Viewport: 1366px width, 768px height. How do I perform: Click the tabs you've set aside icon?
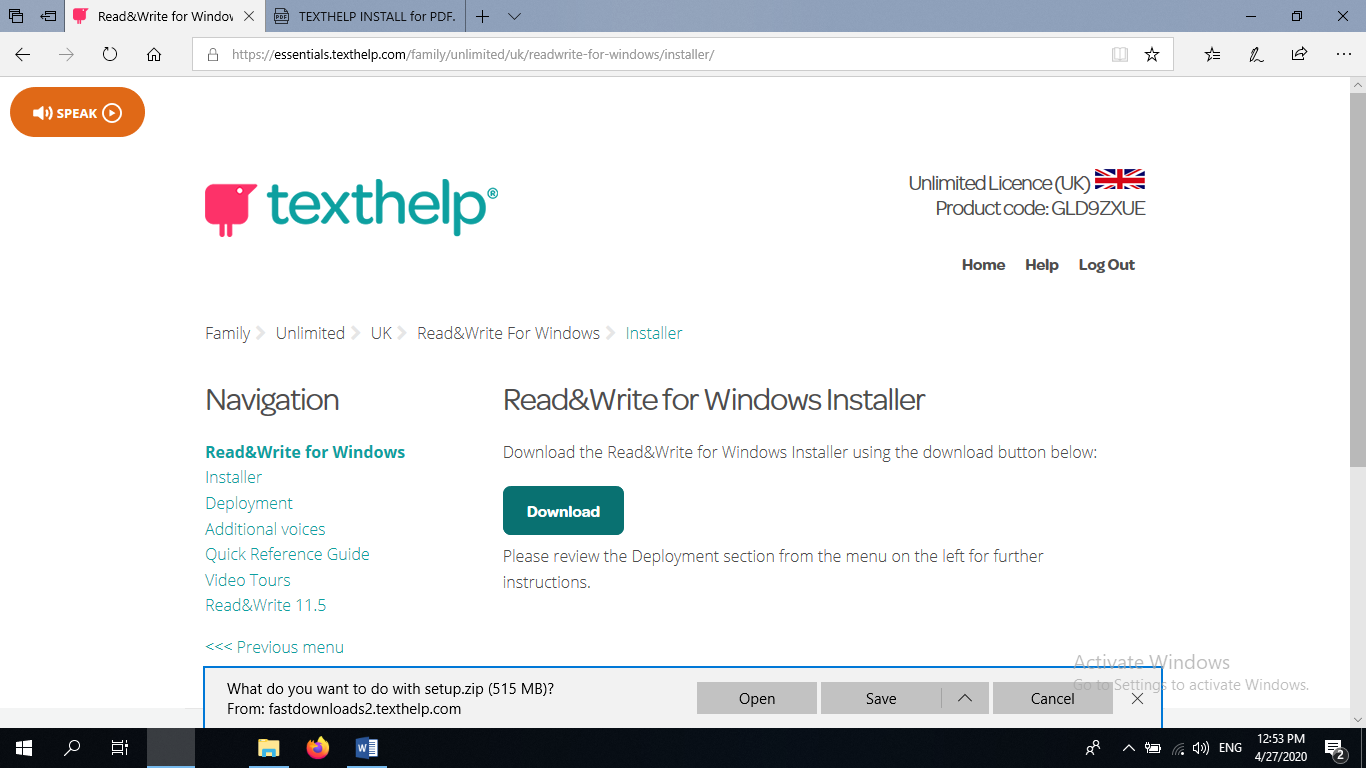coord(16,16)
